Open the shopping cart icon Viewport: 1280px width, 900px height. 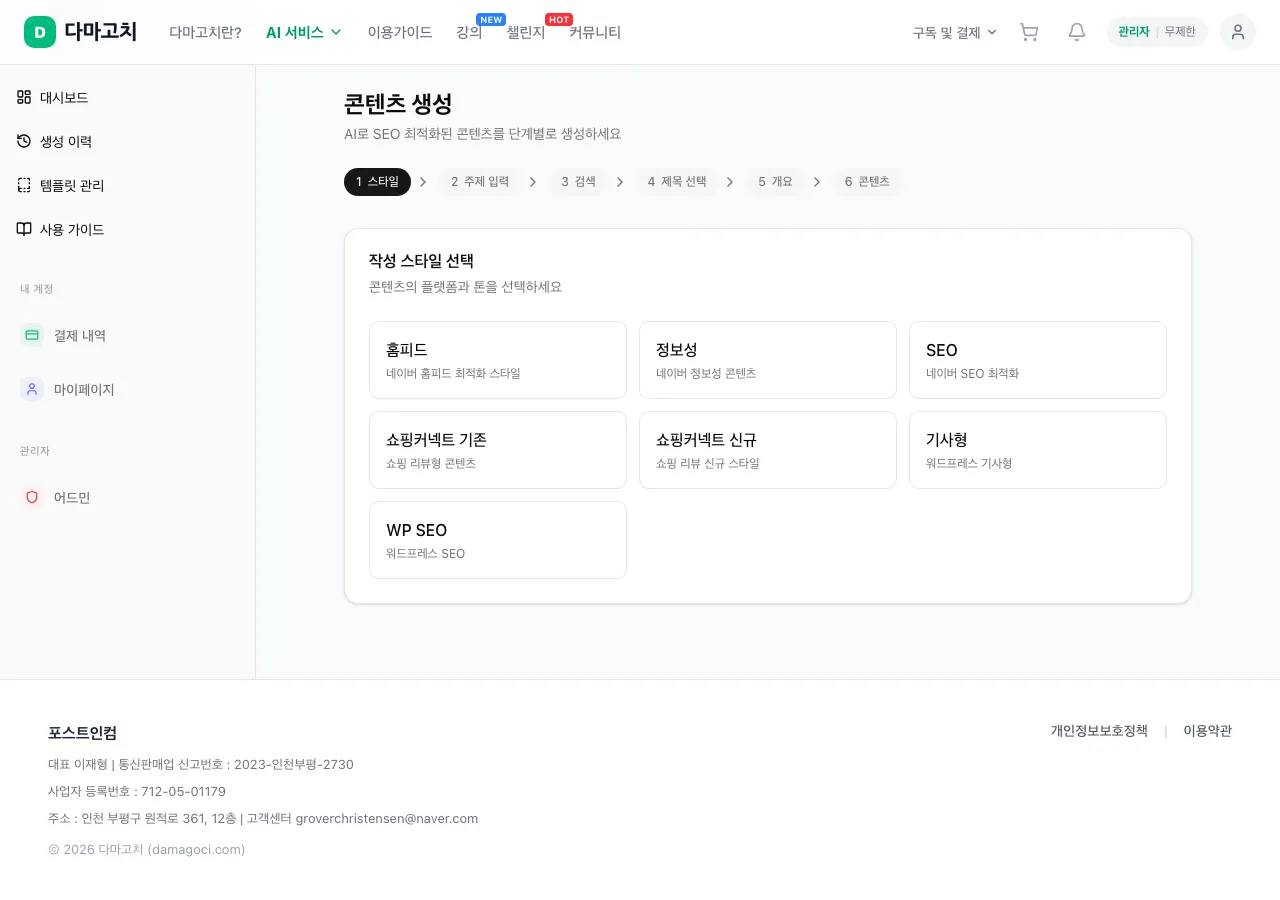pos(1029,32)
